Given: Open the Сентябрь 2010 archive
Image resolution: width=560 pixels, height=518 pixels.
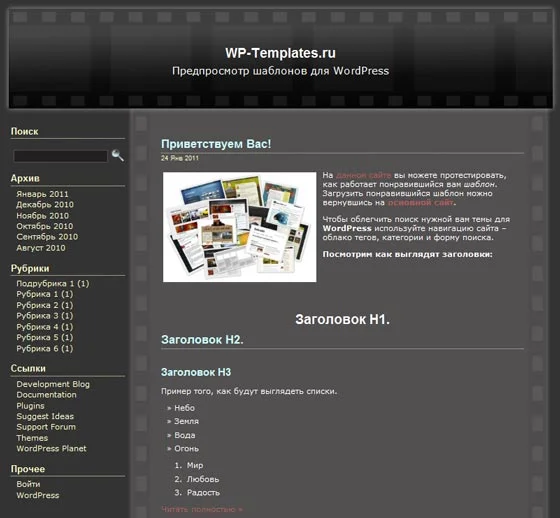Looking at the screenshot, I should point(47,237).
